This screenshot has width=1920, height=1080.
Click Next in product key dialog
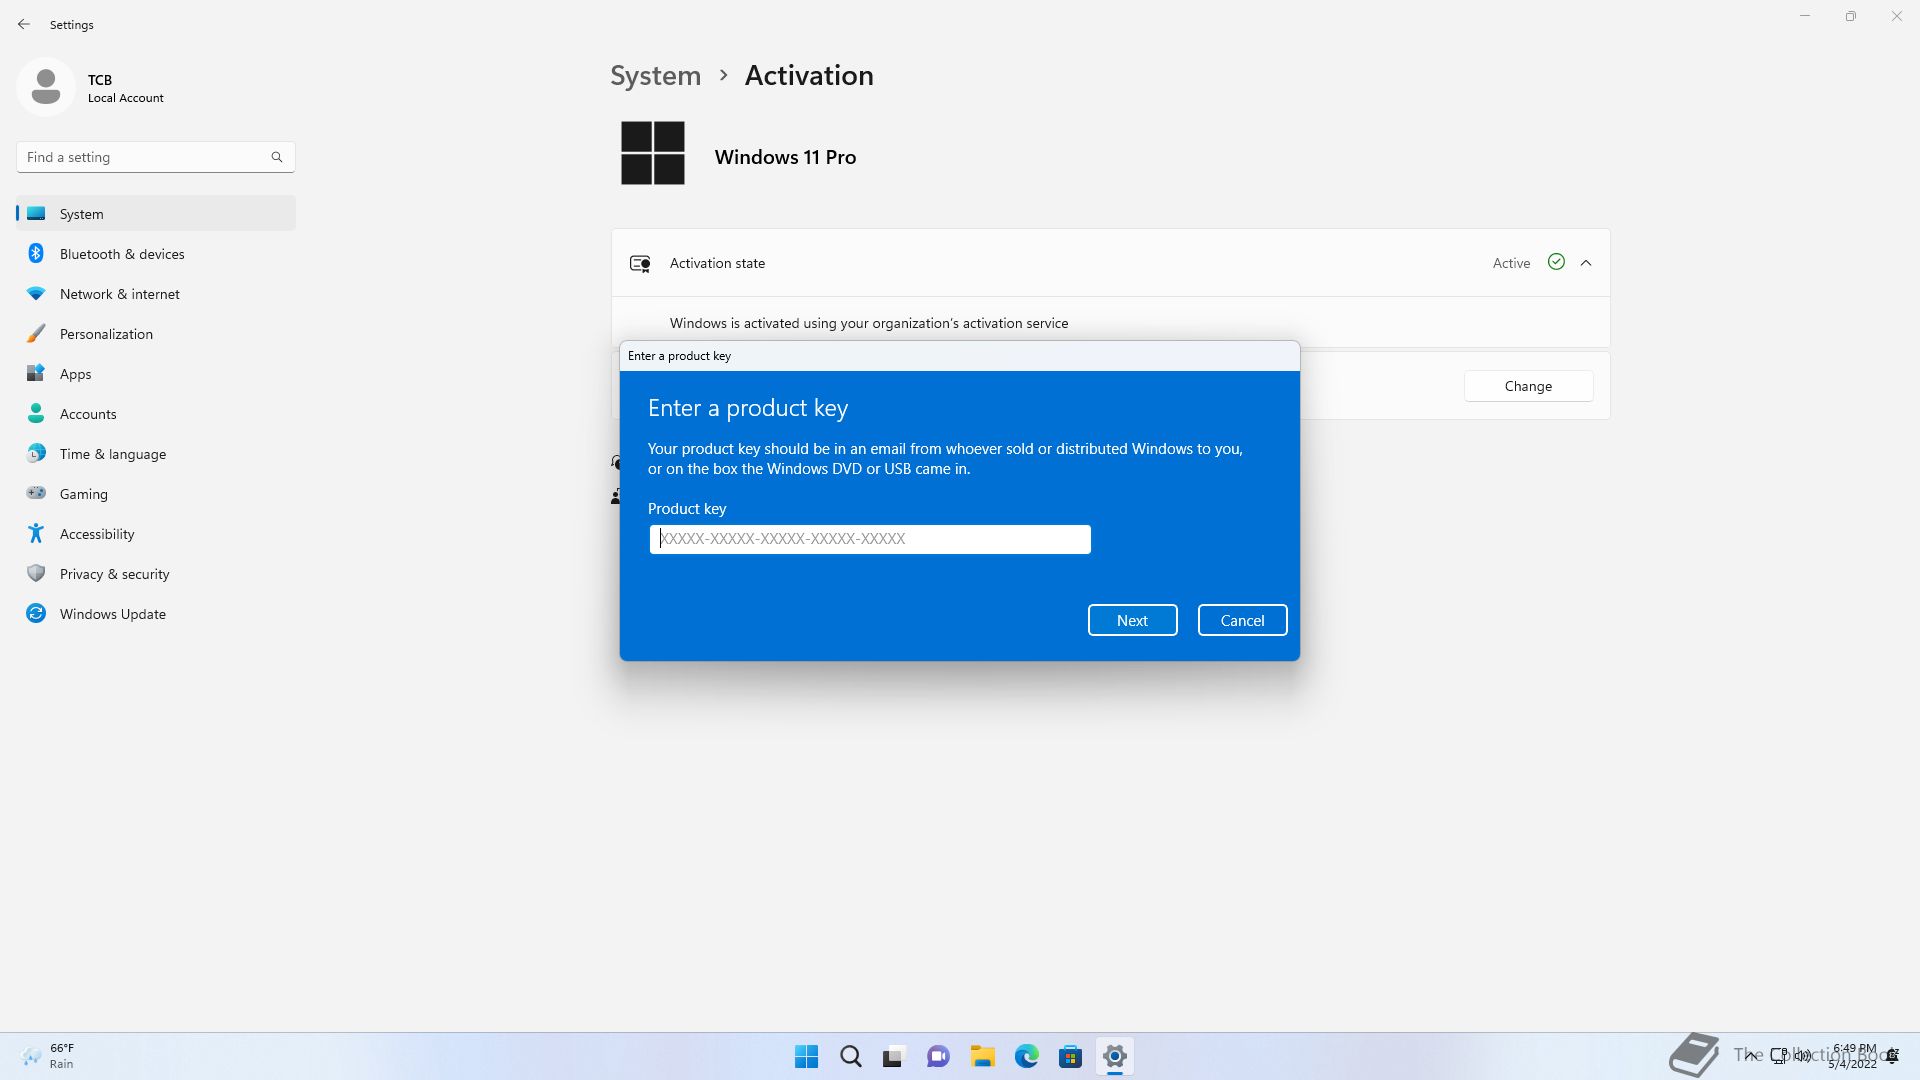click(x=1132, y=620)
